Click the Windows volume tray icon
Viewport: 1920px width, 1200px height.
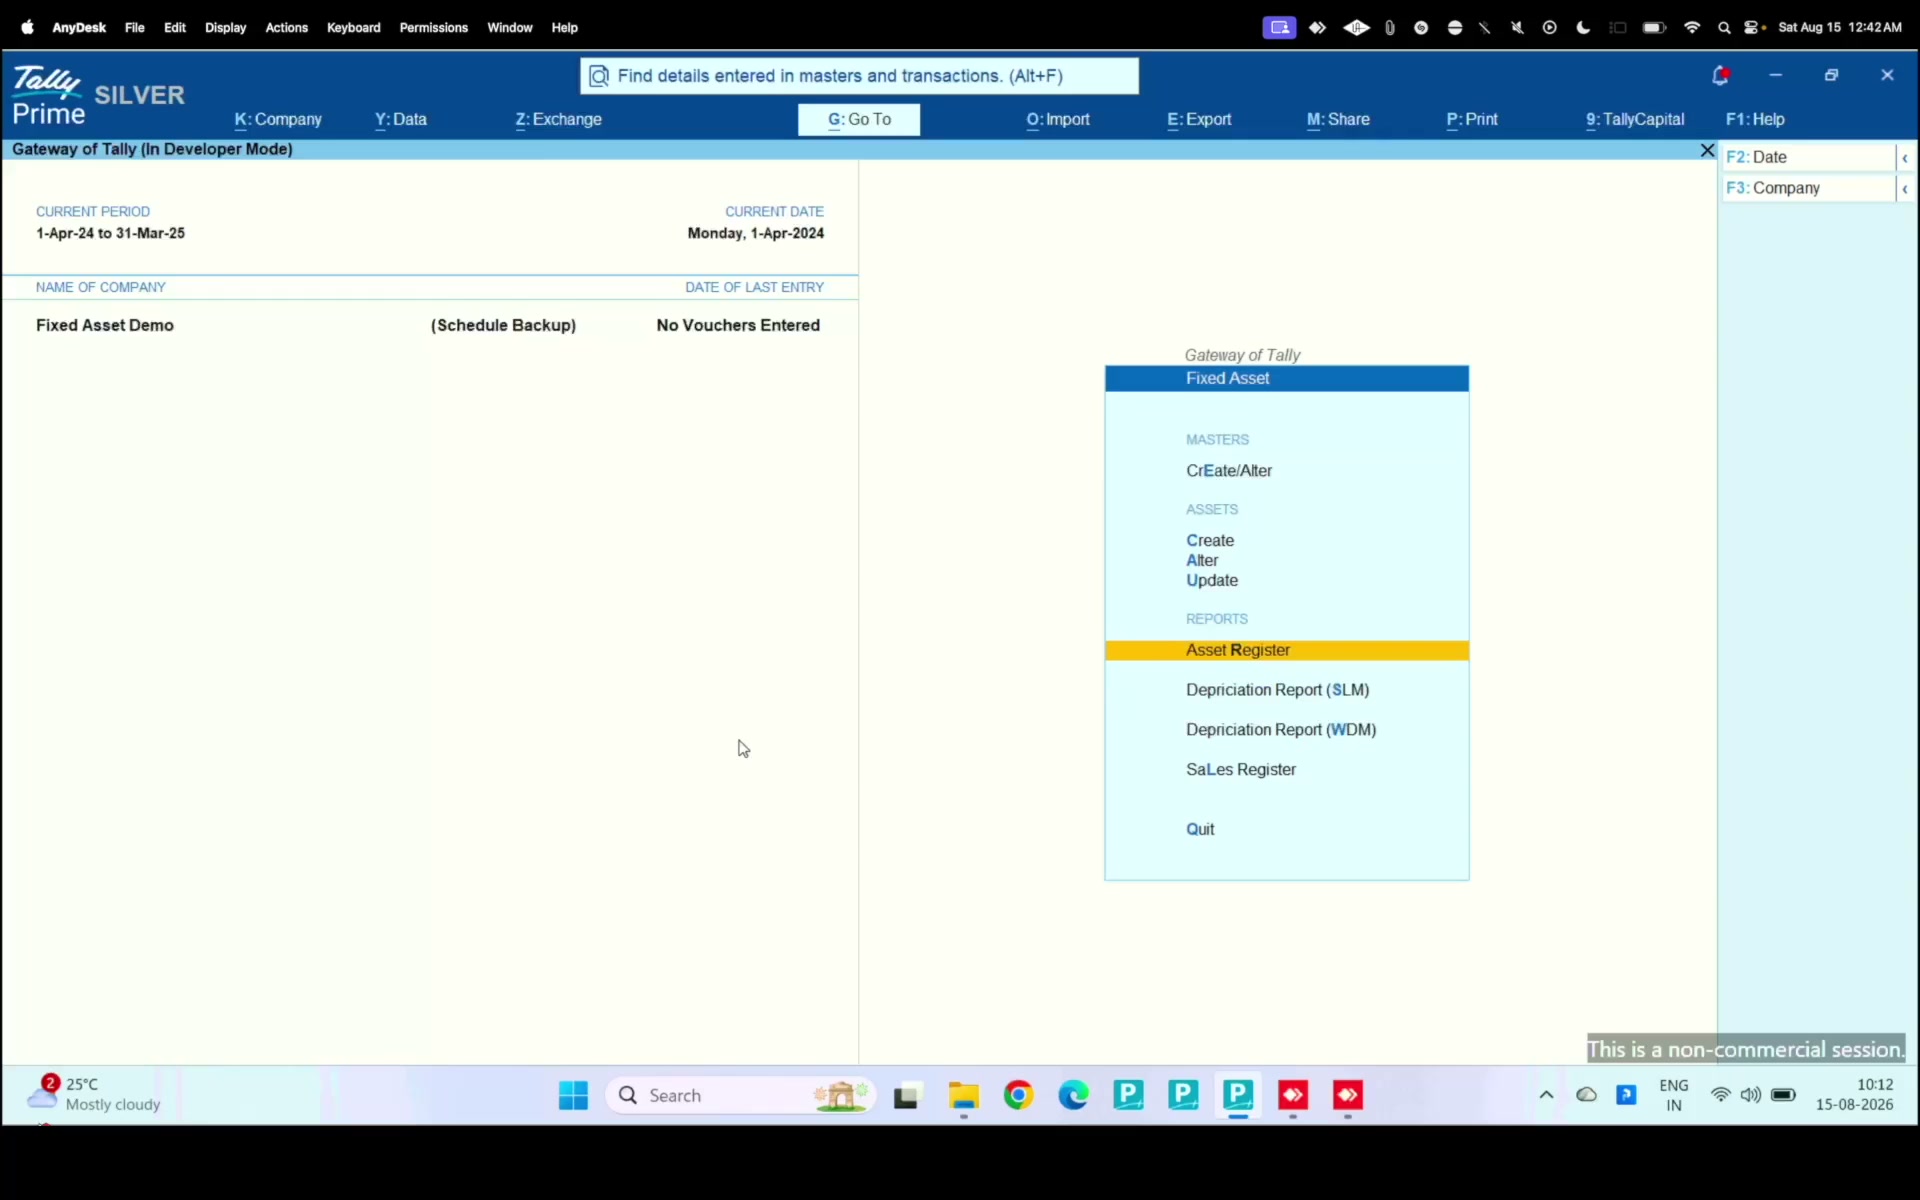pos(1750,1095)
